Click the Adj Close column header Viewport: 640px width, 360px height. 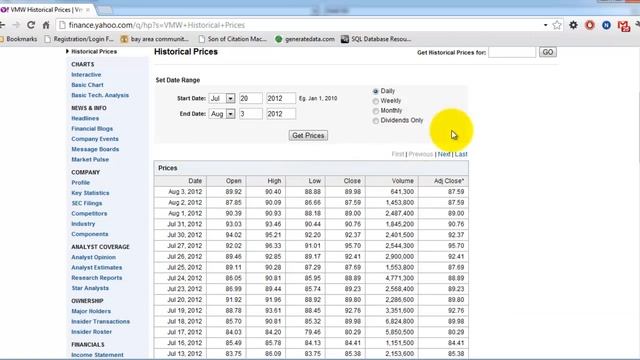444,181
